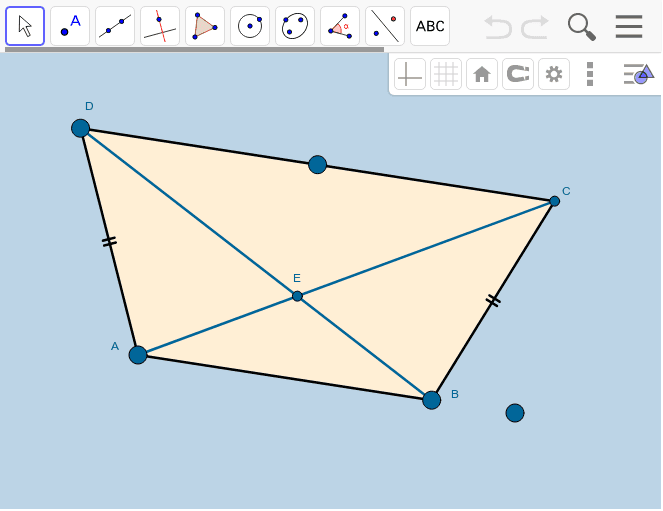Click the toolbar horizontal scrollbar
This screenshot has height=511, width=663.
pos(195,49)
